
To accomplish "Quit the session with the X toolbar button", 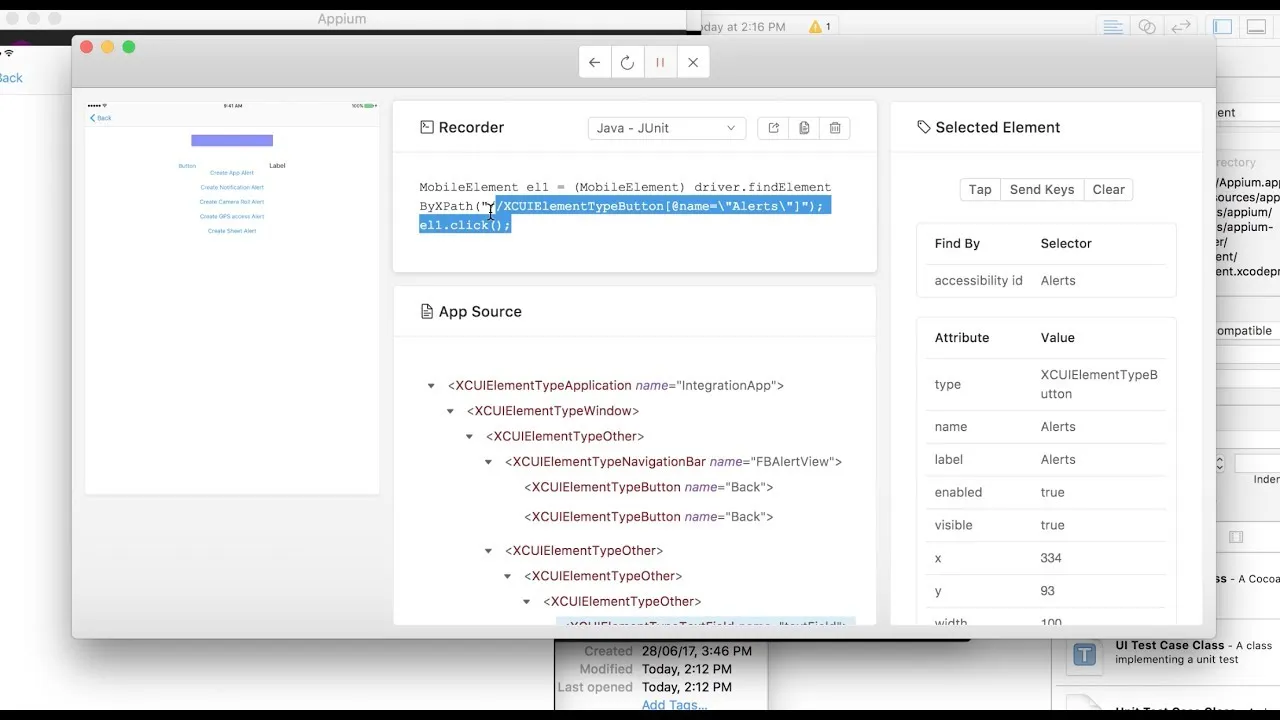I will [x=693, y=62].
